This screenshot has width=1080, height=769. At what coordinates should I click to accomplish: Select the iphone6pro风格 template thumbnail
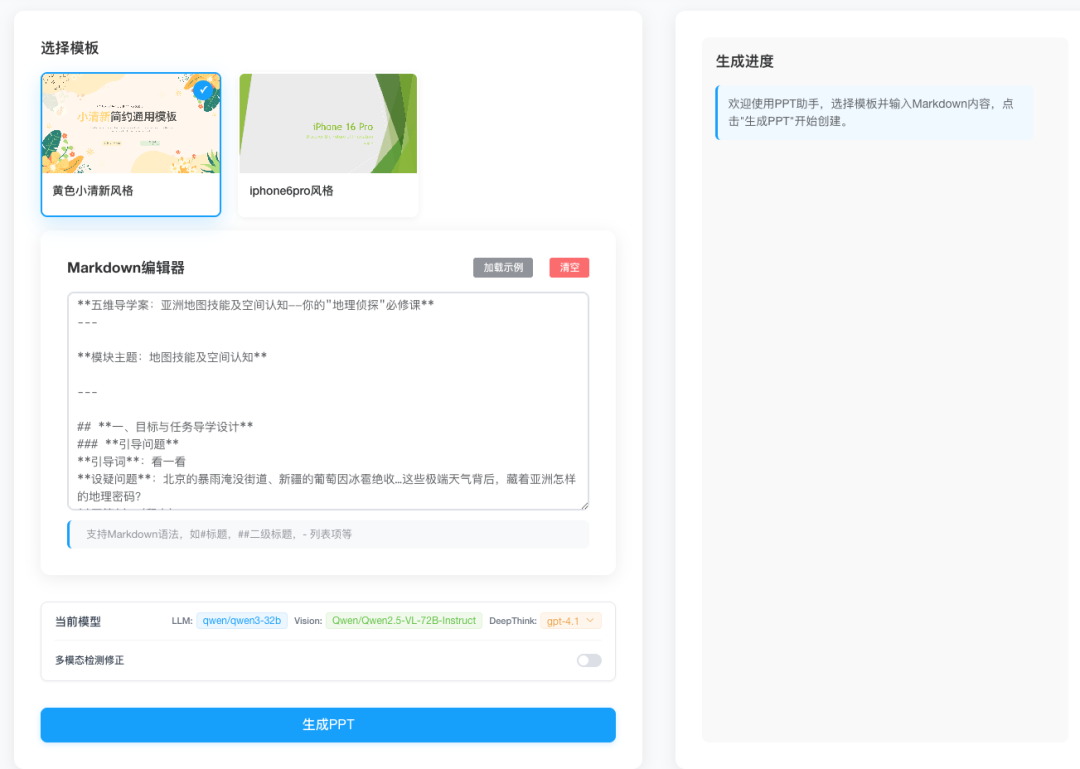[x=328, y=123]
